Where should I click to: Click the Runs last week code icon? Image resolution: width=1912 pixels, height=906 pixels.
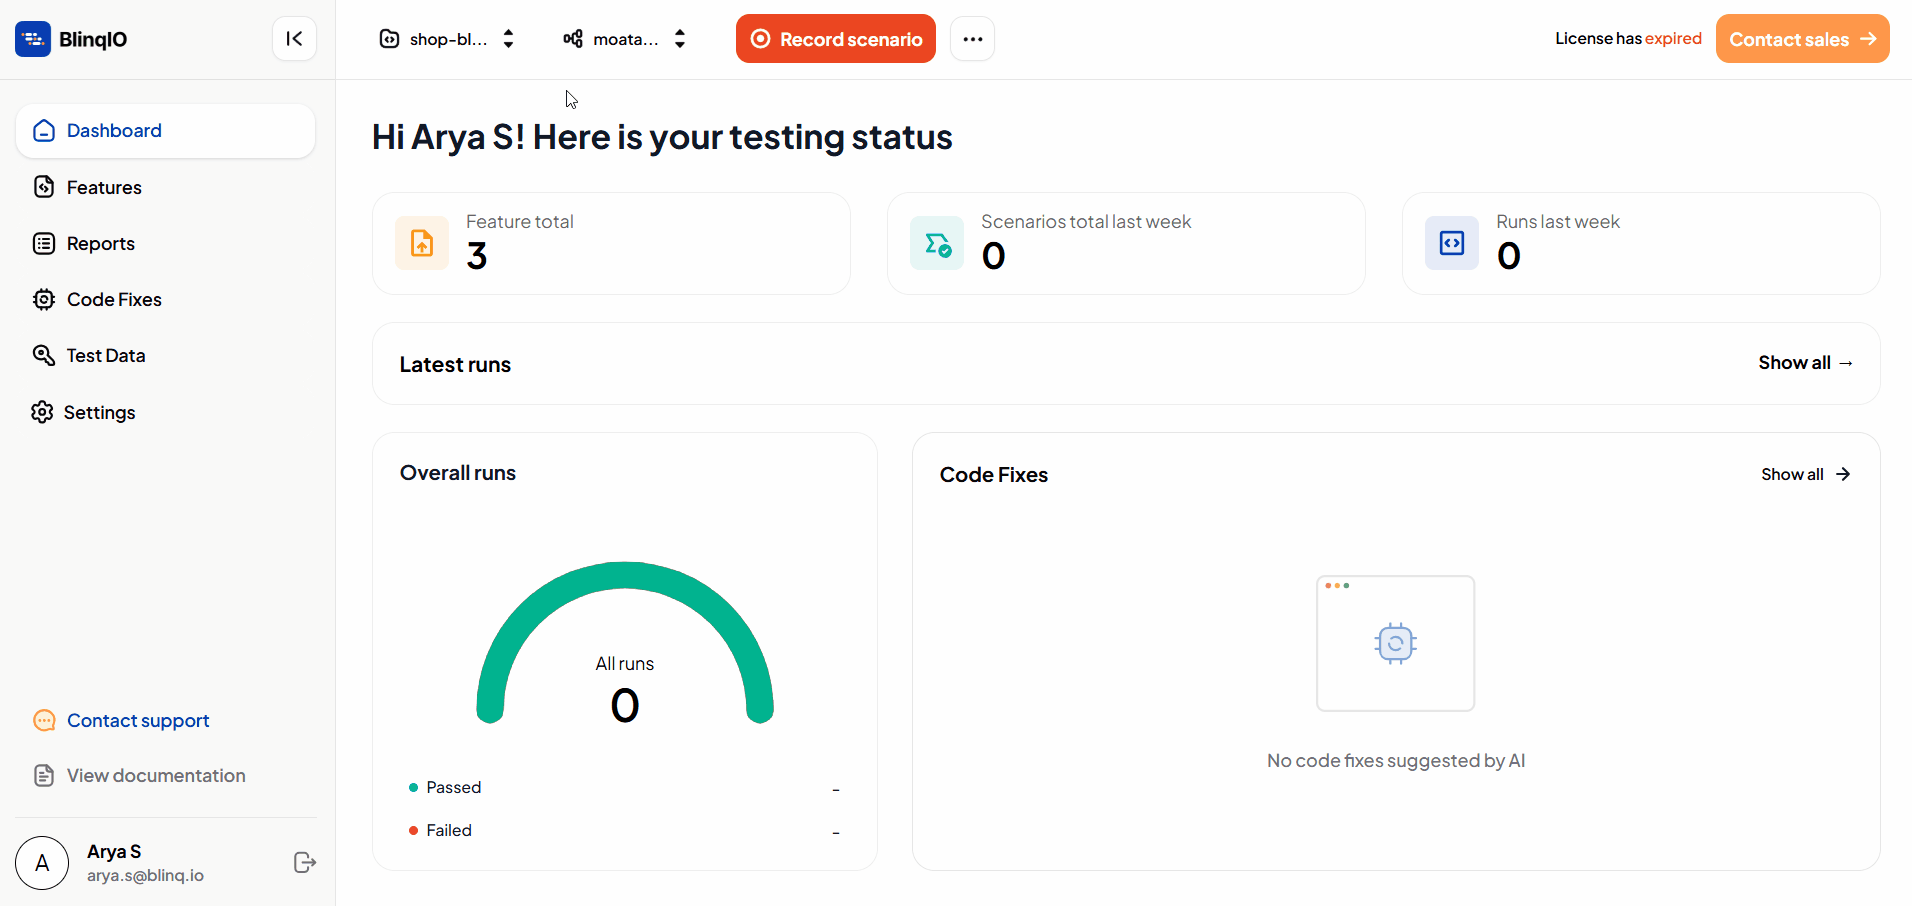click(x=1452, y=243)
